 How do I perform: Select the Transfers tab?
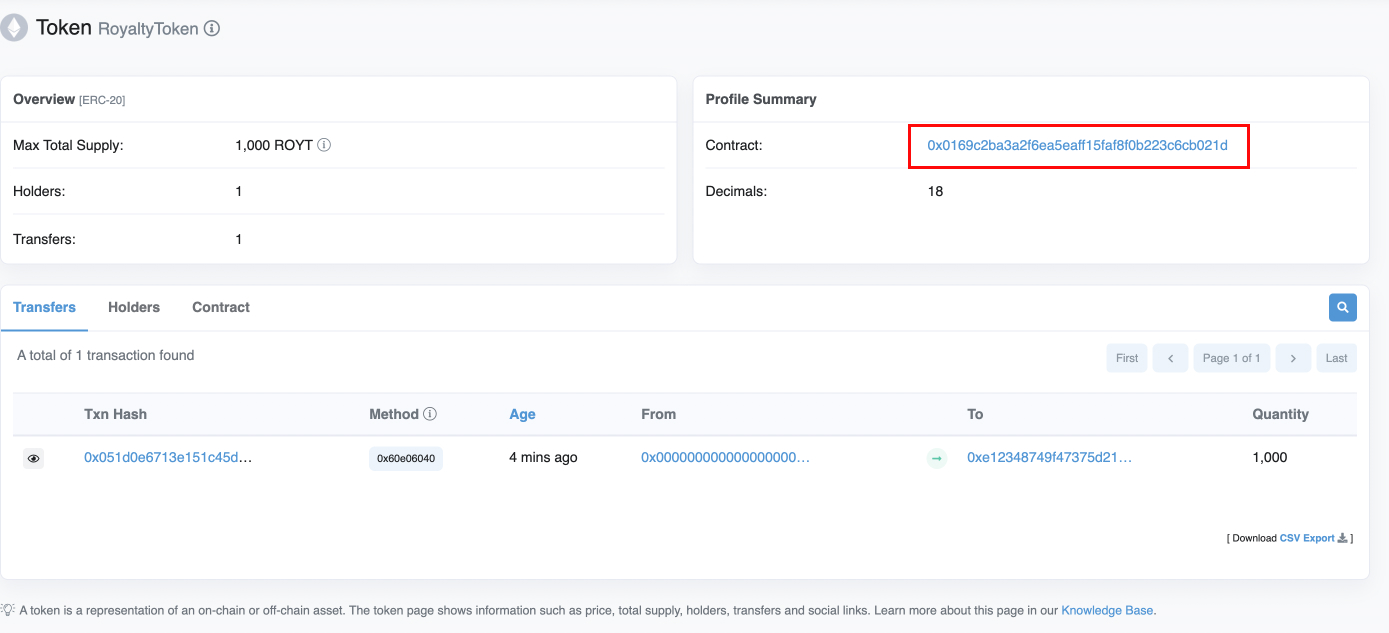44,307
